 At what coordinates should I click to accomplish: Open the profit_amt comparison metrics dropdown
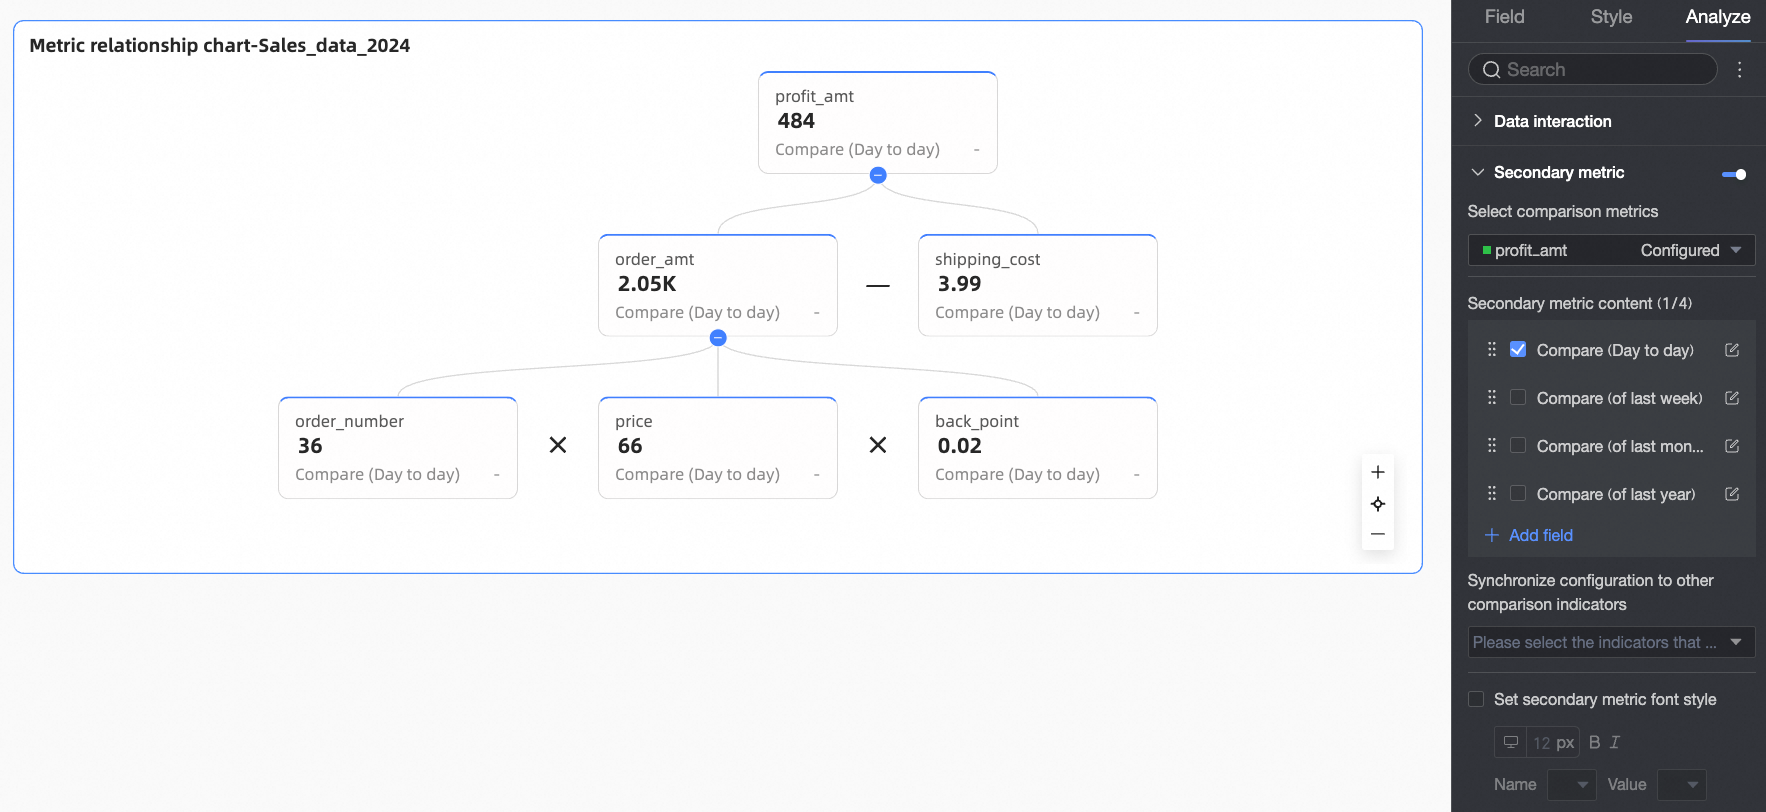(x=1610, y=250)
